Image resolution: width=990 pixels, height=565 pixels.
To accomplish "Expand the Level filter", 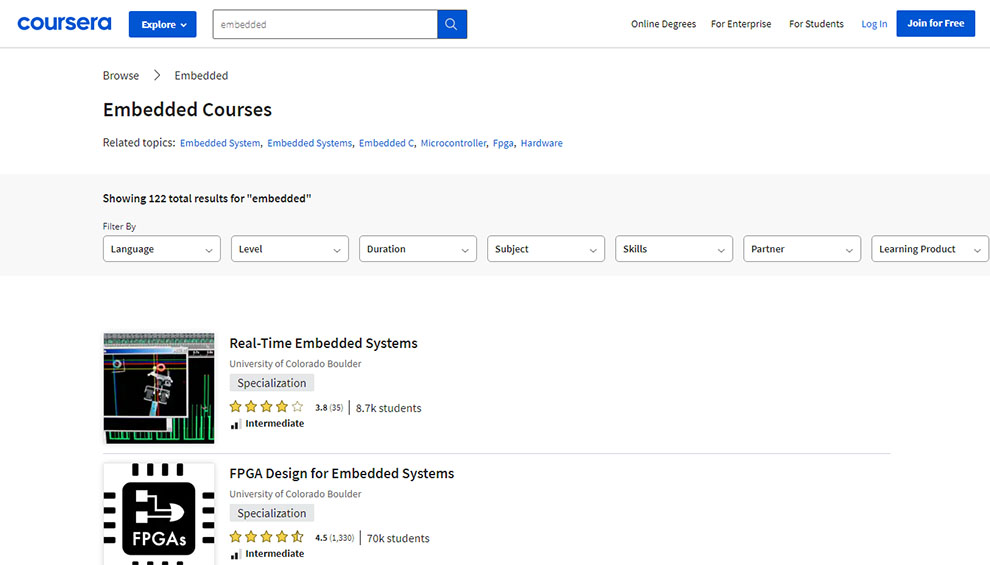I will (290, 249).
